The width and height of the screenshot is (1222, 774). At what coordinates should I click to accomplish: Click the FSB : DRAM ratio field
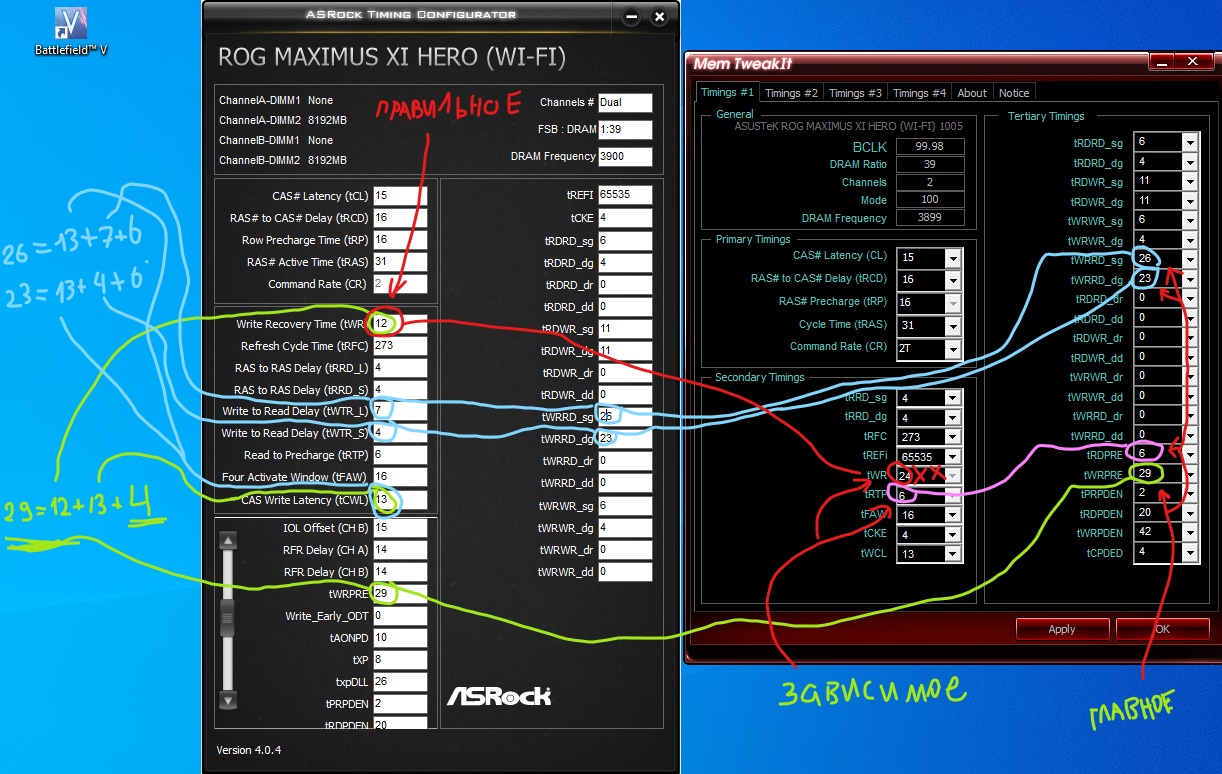pos(625,129)
